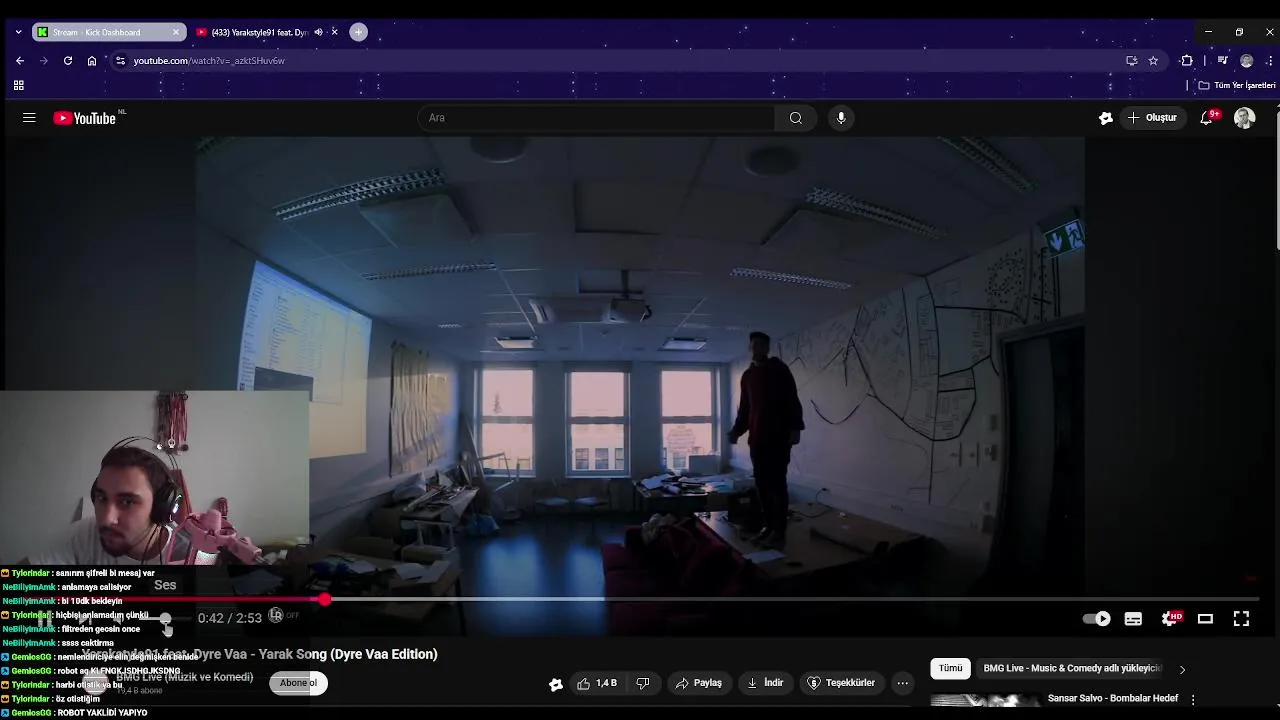Click the search magnifier button
Screen dimensions: 1280x720
795,118
